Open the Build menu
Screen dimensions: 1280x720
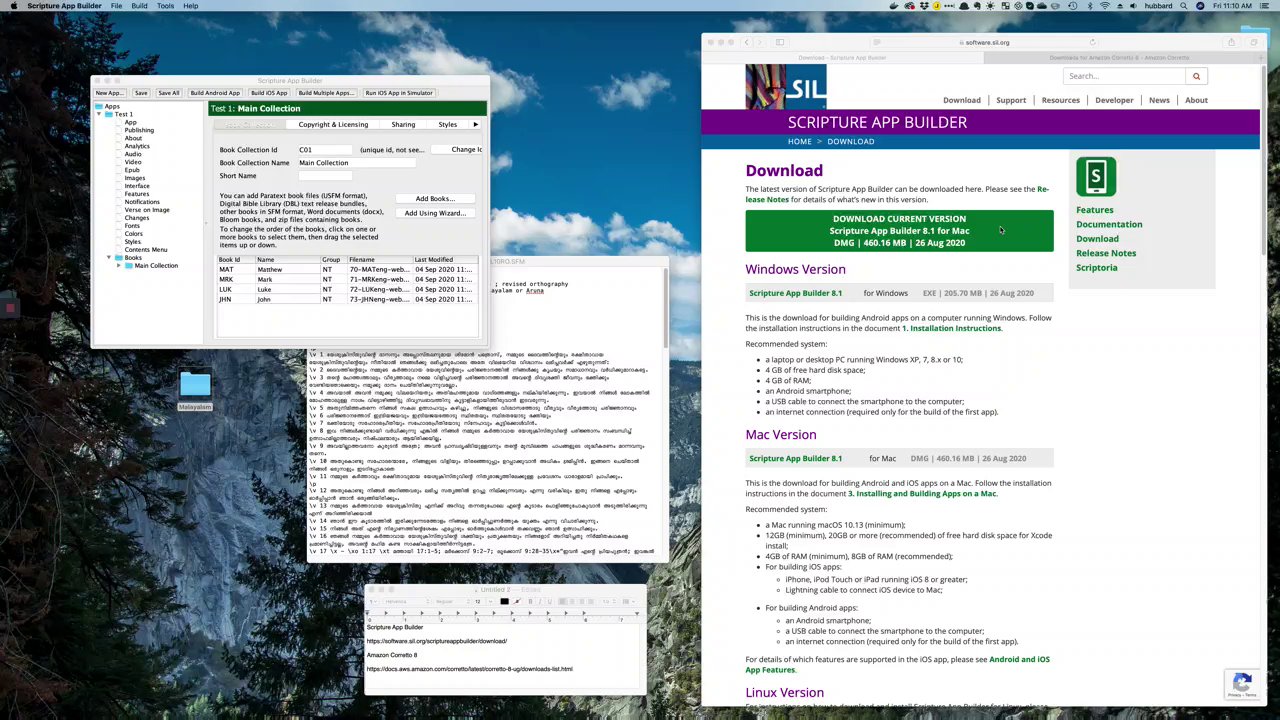pyautogui.click(x=139, y=6)
